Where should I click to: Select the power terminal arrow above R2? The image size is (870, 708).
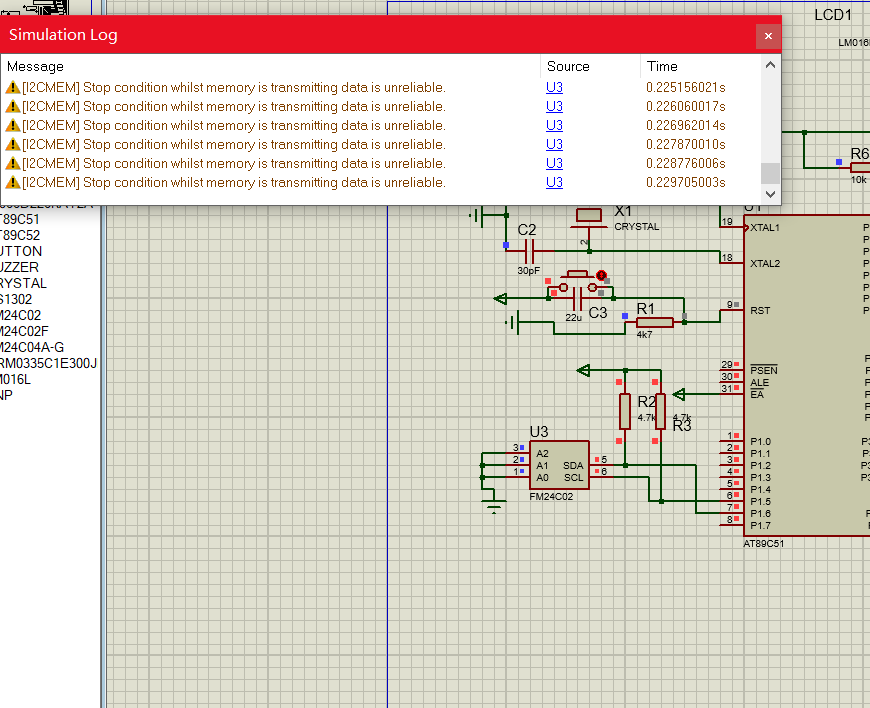(x=584, y=370)
